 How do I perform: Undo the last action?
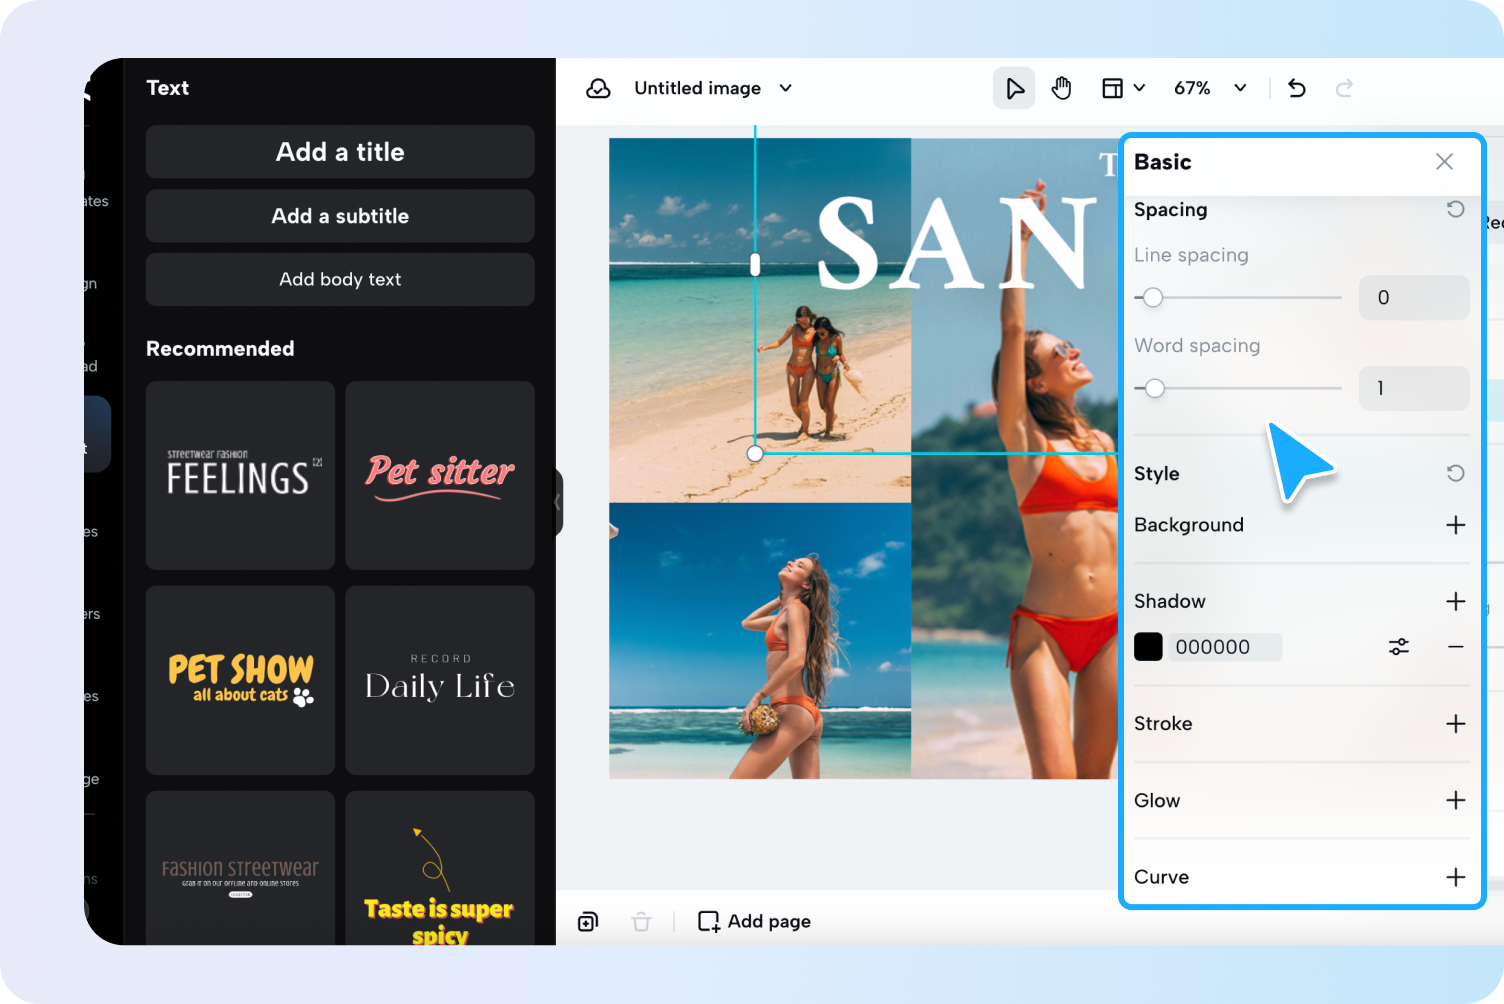[x=1297, y=89]
